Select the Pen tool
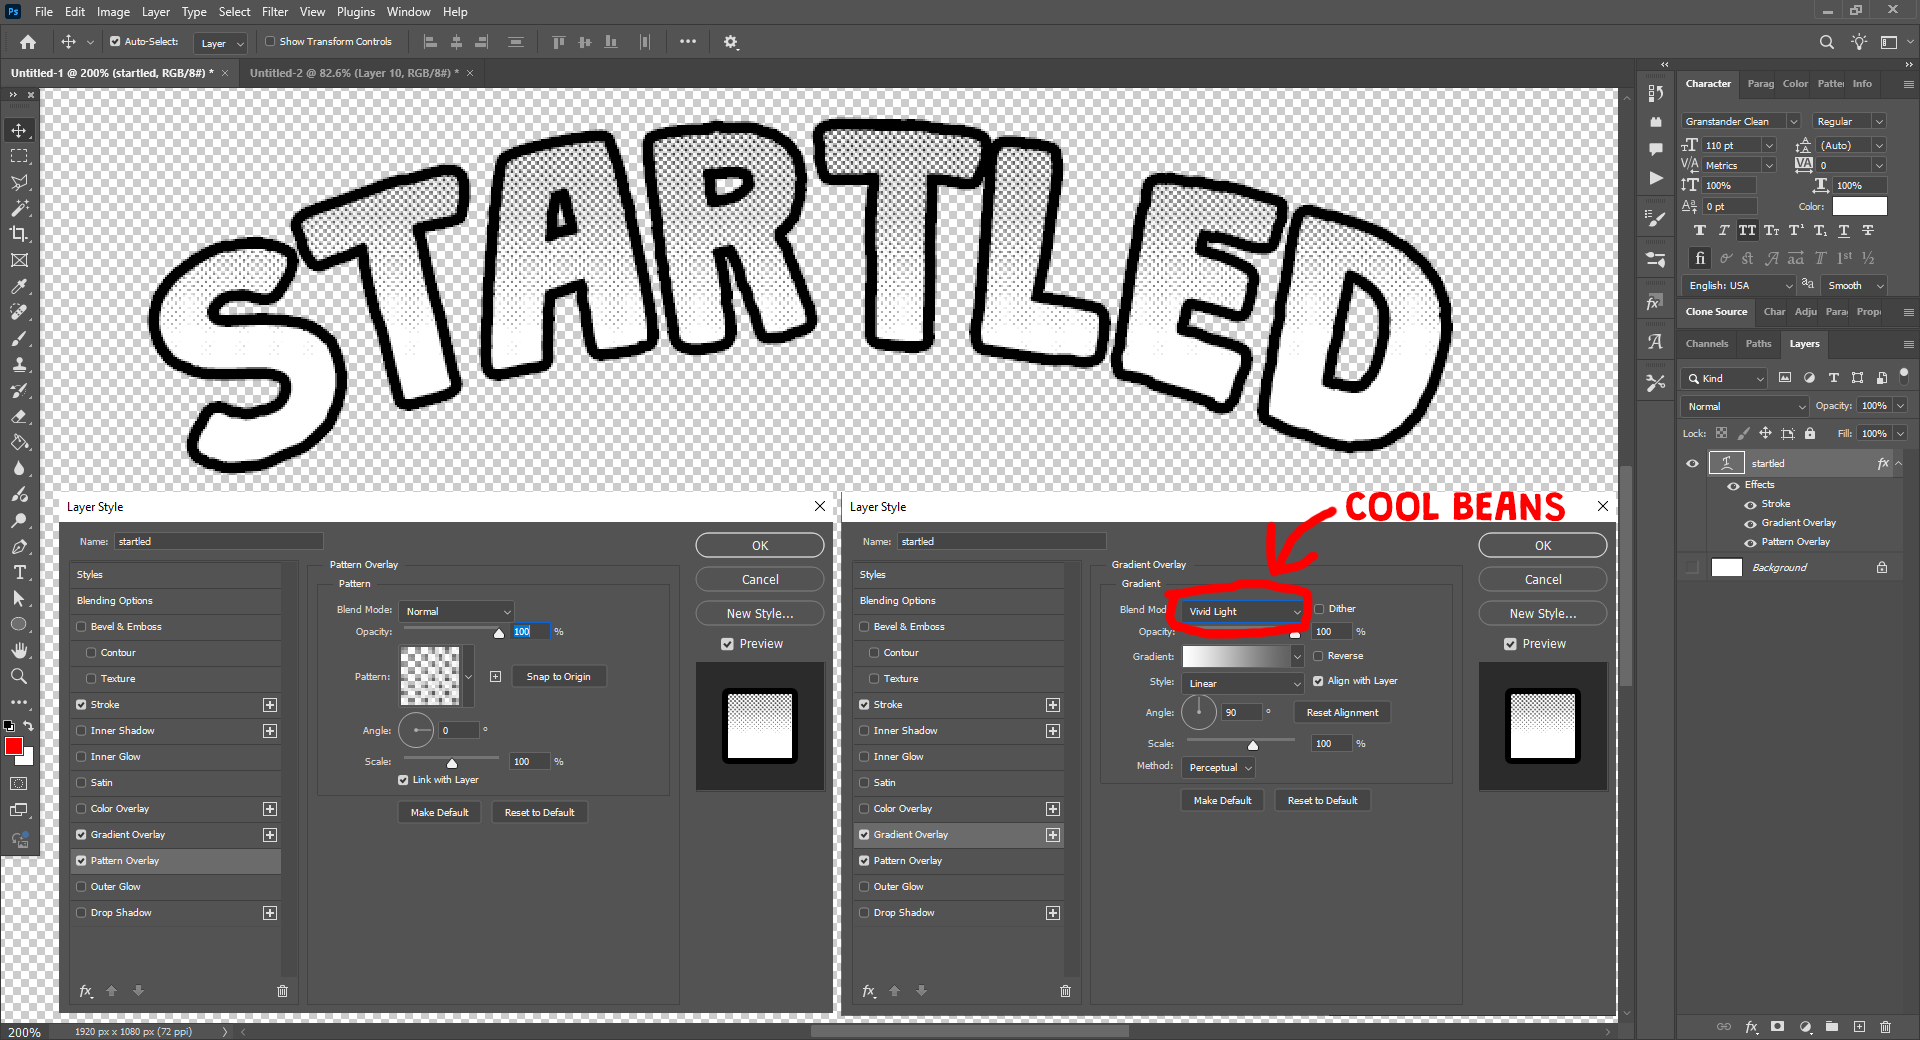The width and height of the screenshot is (1920, 1040). pyautogui.click(x=19, y=546)
